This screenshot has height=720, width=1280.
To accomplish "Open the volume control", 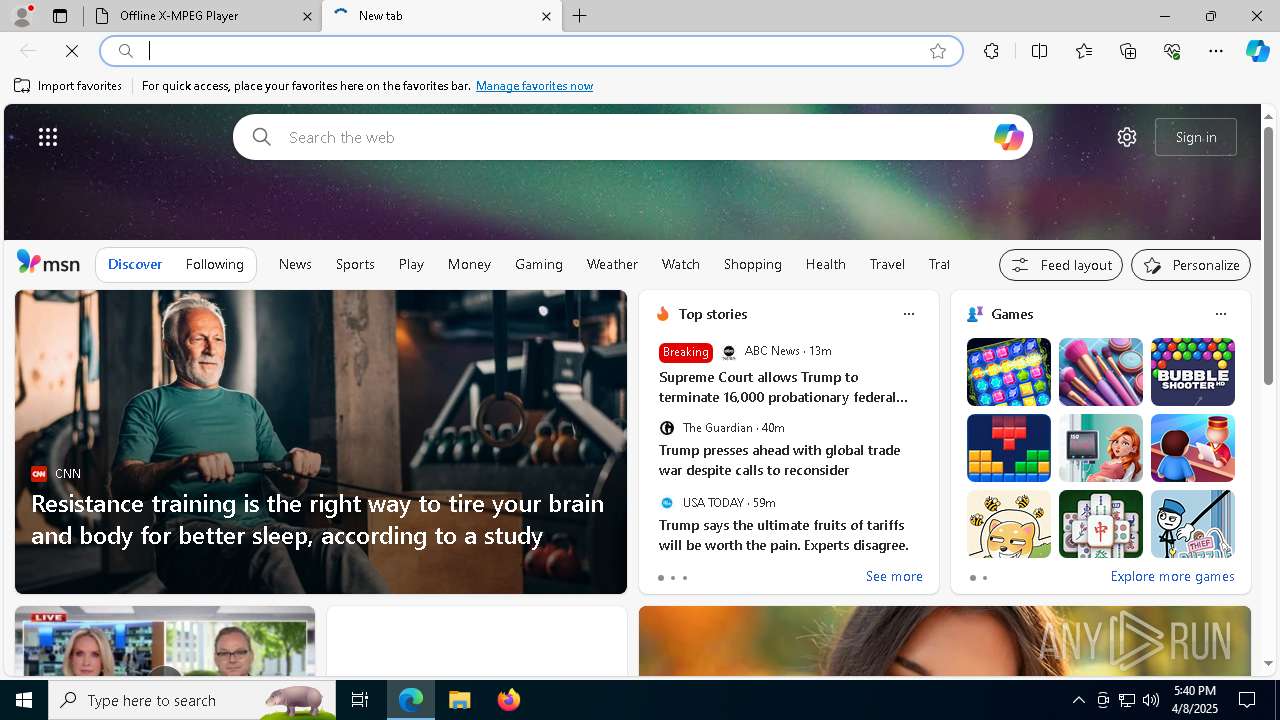I will (1151, 700).
